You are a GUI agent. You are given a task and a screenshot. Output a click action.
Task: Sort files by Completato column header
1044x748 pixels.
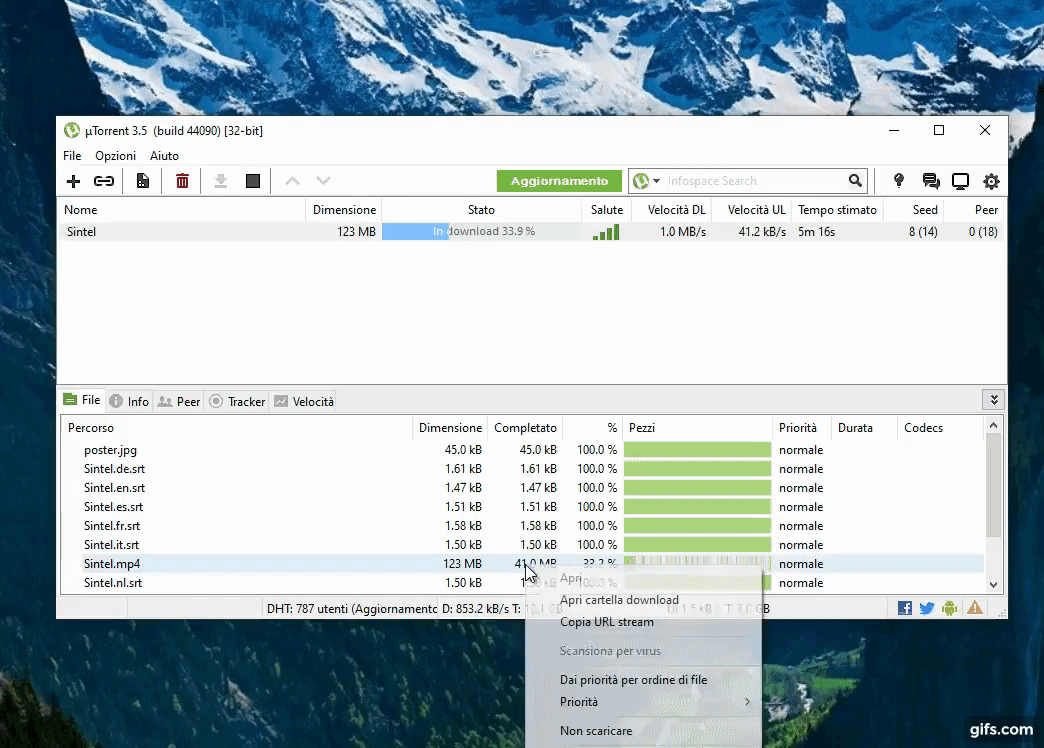tap(525, 428)
